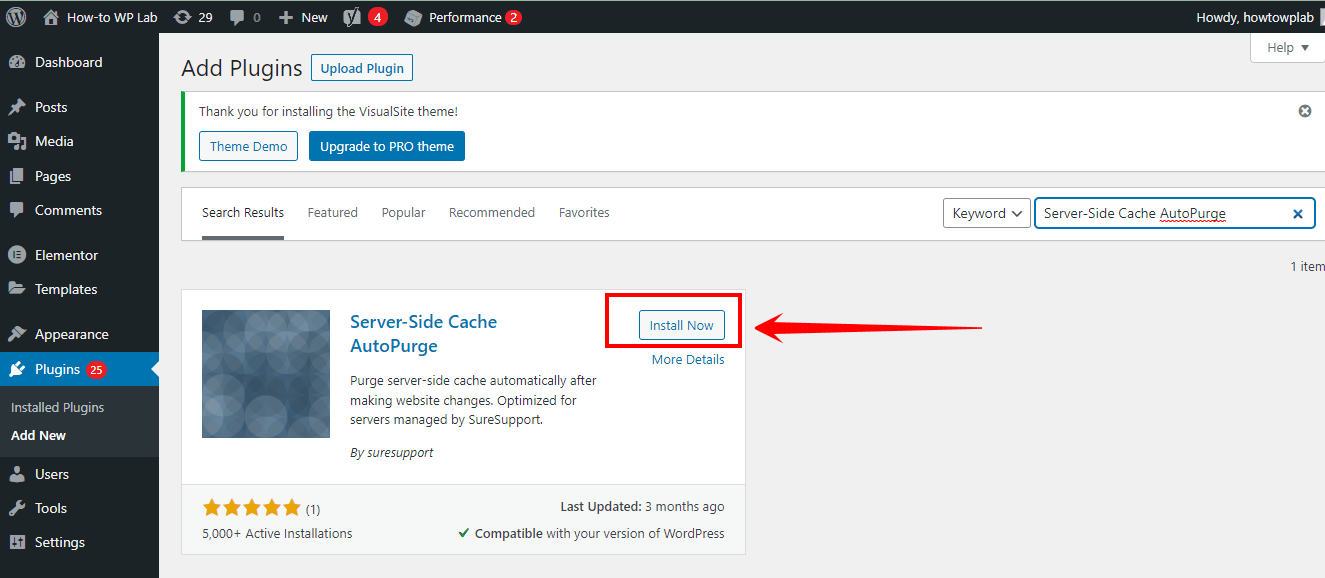This screenshot has height=578, width=1325.
Task: Click the '5,000+ Active Installations' text
Action: (277, 534)
